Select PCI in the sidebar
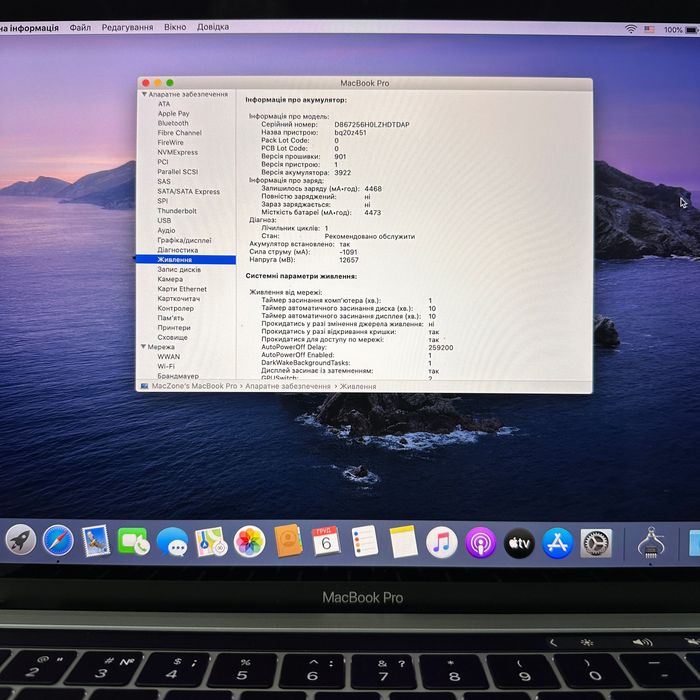This screenshot has height=700, width=700. coord(162,162)
